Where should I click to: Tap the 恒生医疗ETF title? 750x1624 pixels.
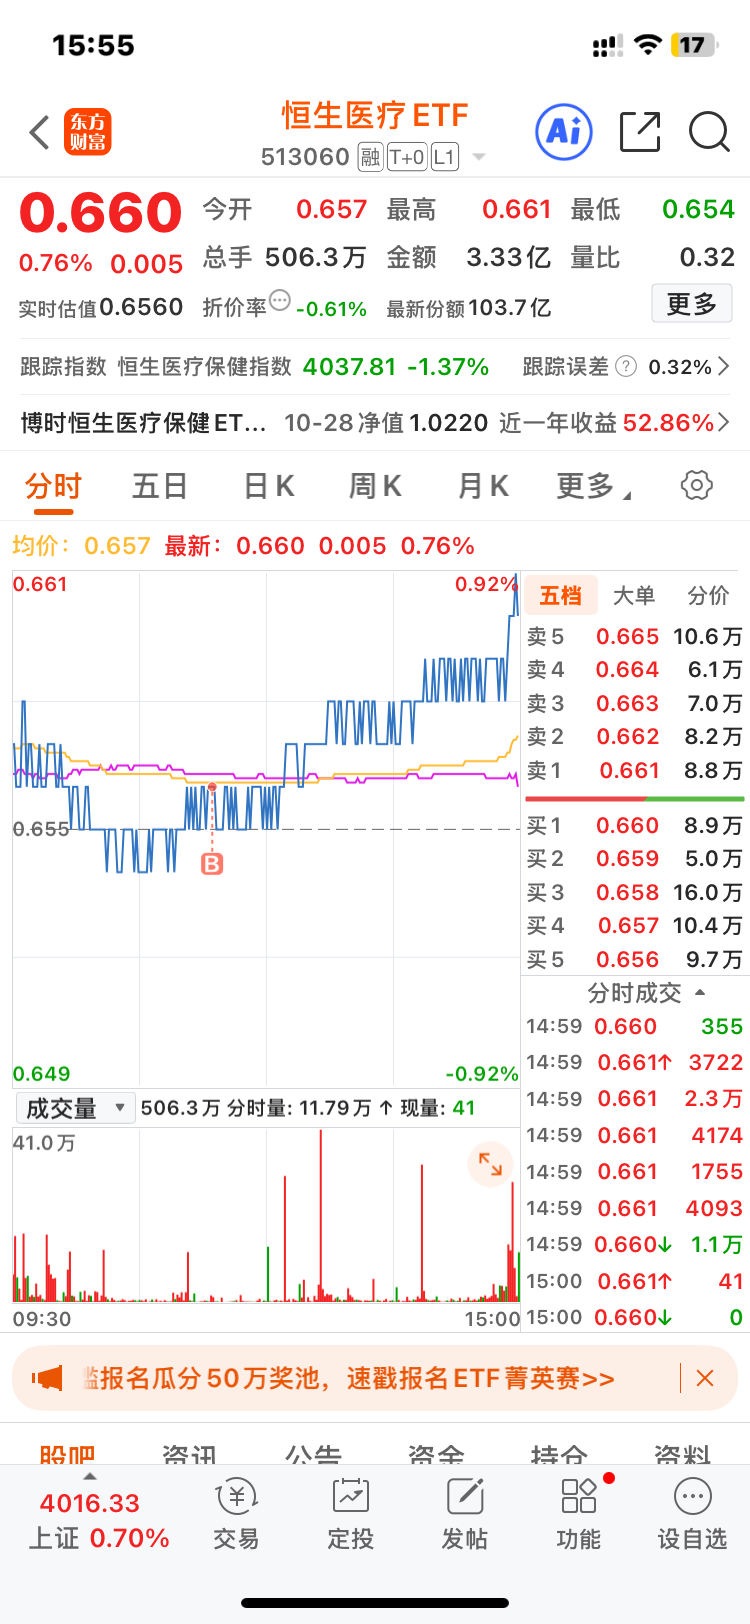tap(375, 116)
